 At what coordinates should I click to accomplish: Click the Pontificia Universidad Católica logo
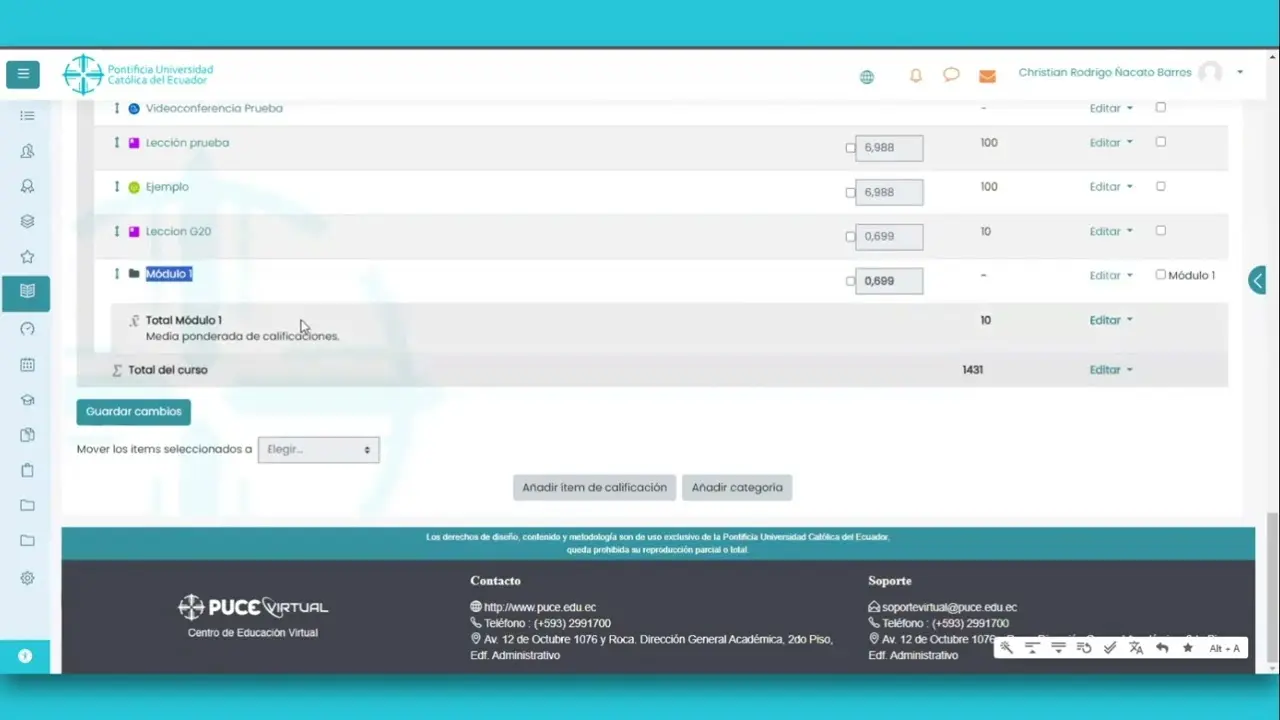[x=138, y=75]
